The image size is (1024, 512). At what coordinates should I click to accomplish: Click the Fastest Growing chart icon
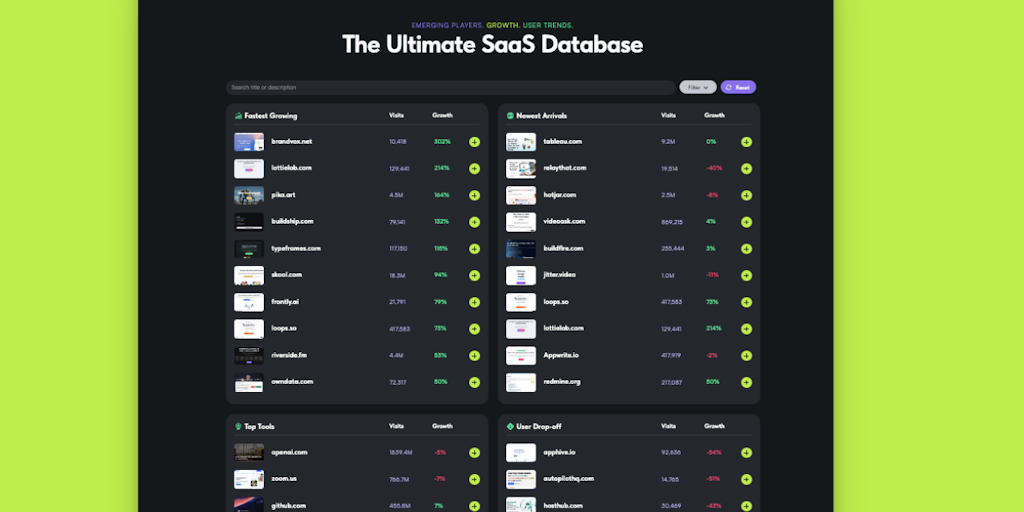tap(238, 116)
